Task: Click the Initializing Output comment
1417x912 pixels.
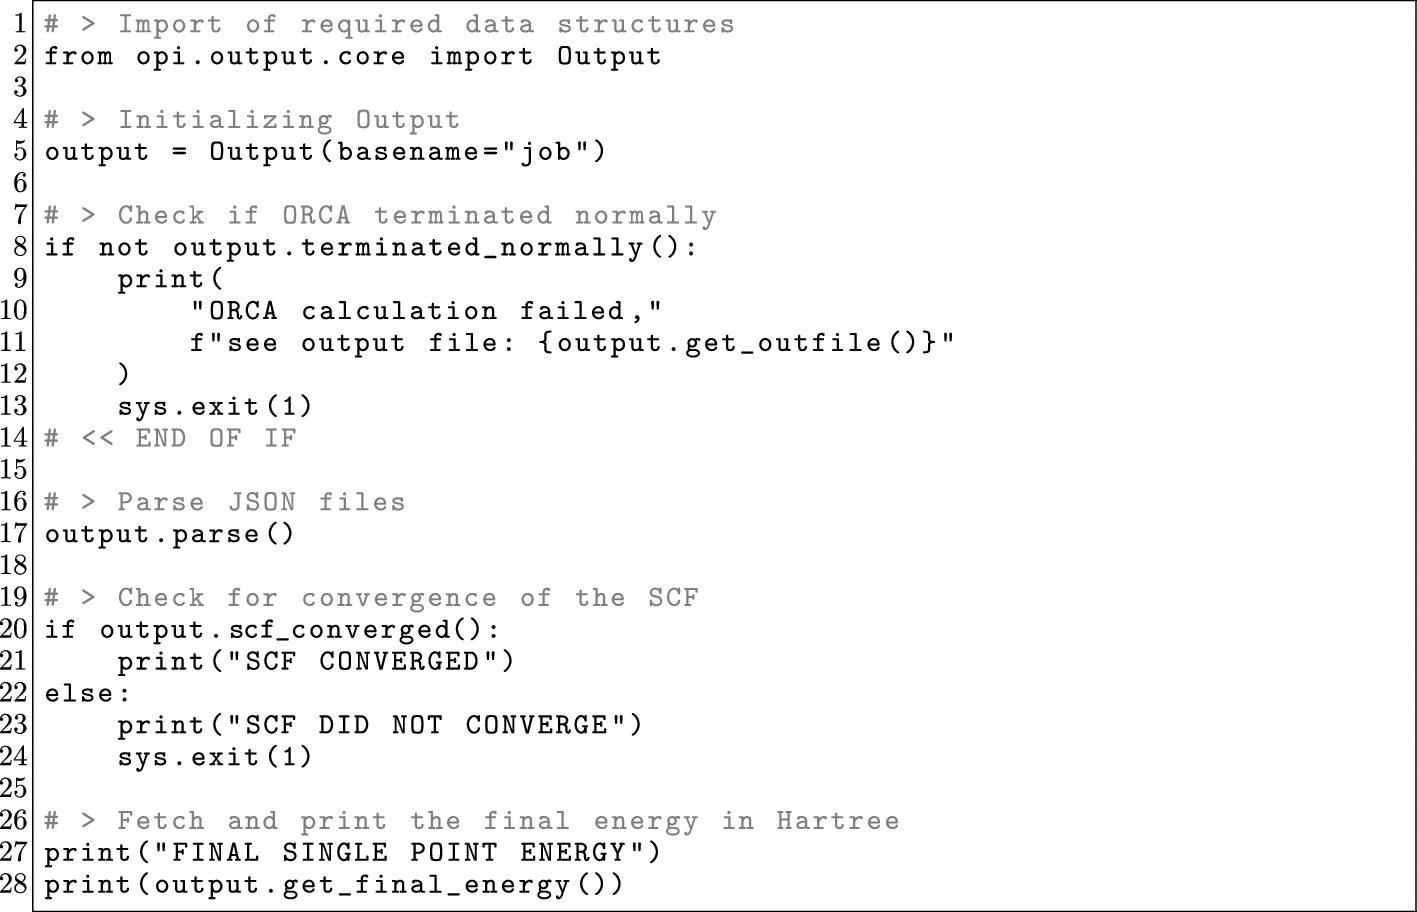Action: click(x=253, y=120)
